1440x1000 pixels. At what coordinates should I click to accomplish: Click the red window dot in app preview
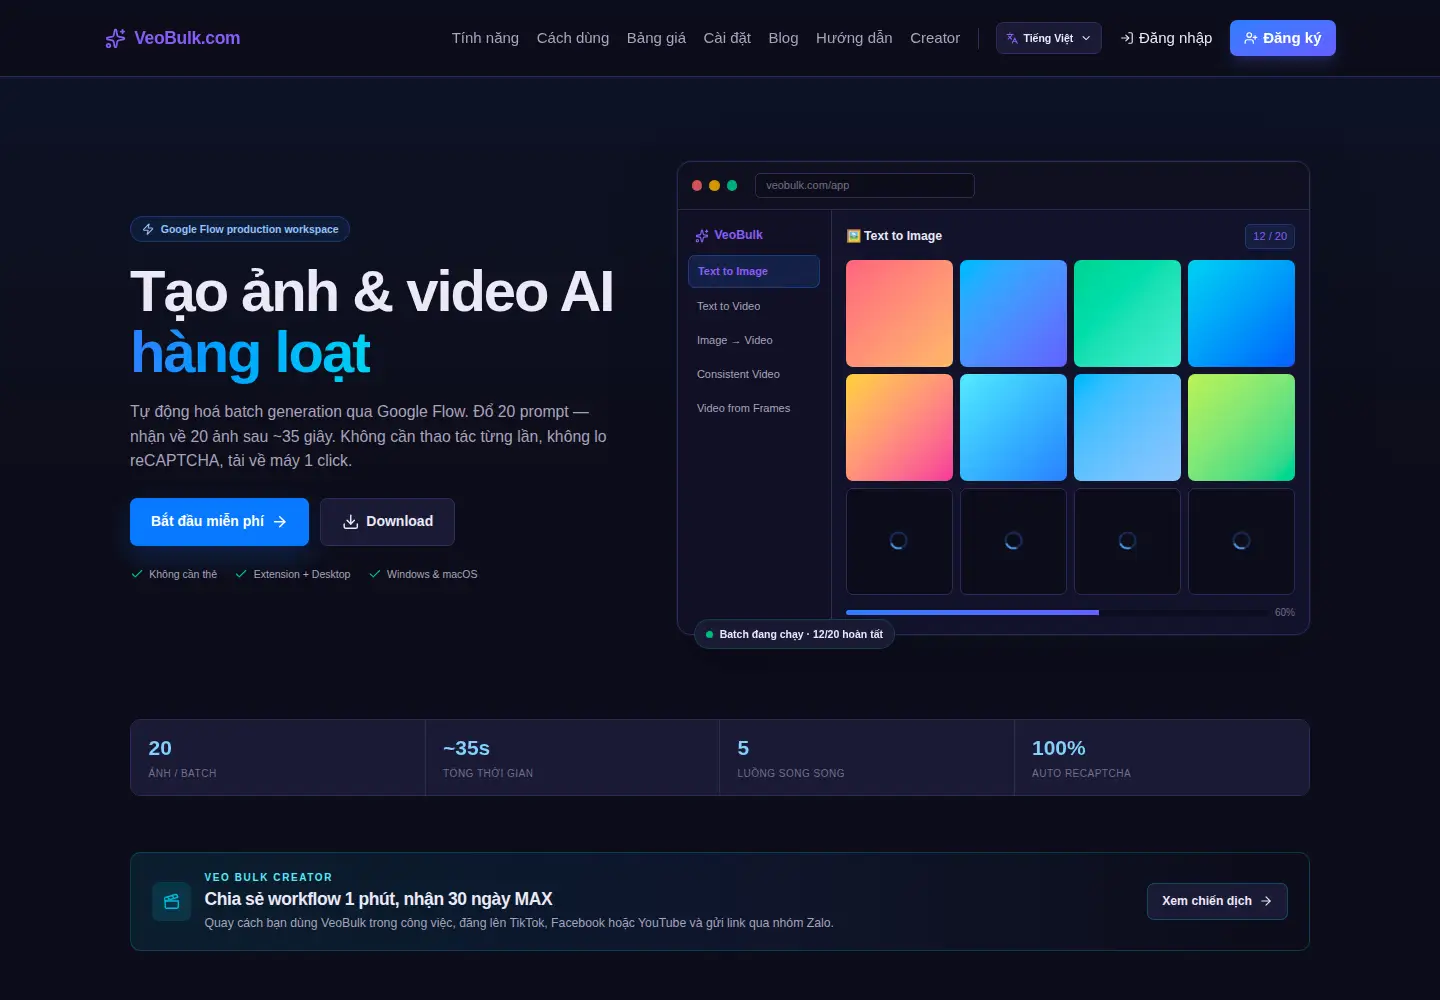[697, 185]
